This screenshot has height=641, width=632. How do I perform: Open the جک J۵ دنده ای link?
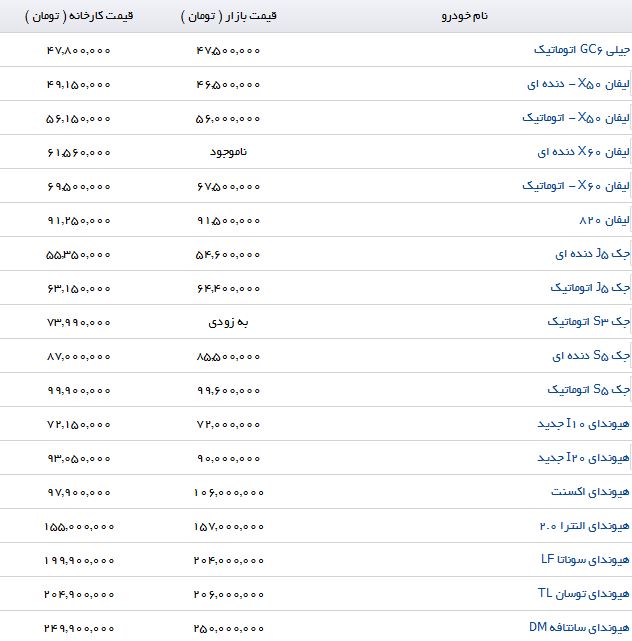(592, 254)
